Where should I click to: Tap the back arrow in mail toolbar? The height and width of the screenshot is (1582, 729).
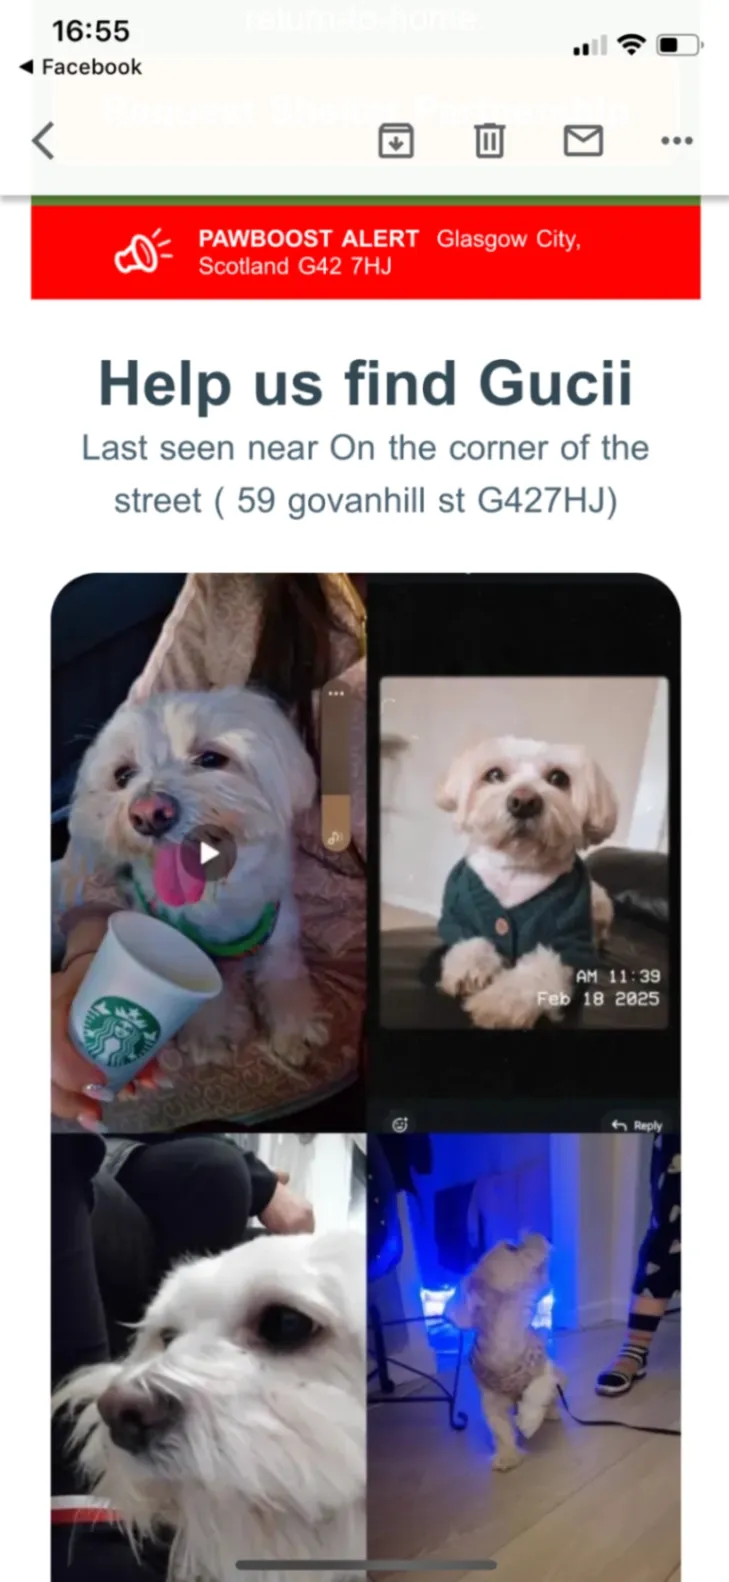click(43, 141)
